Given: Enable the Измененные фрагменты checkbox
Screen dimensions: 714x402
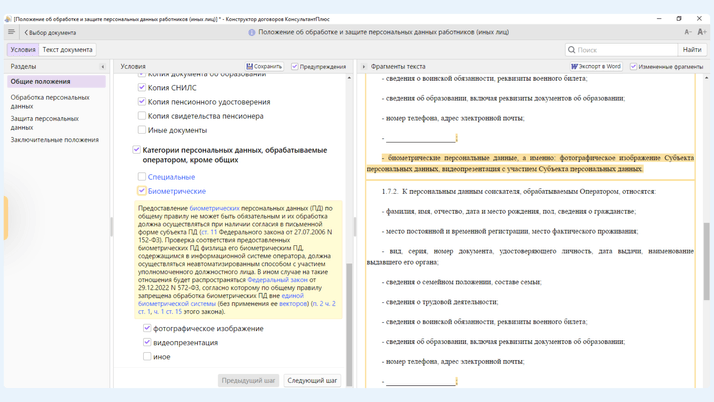Looking at the screenshot, I should click(x=634, y=67).
